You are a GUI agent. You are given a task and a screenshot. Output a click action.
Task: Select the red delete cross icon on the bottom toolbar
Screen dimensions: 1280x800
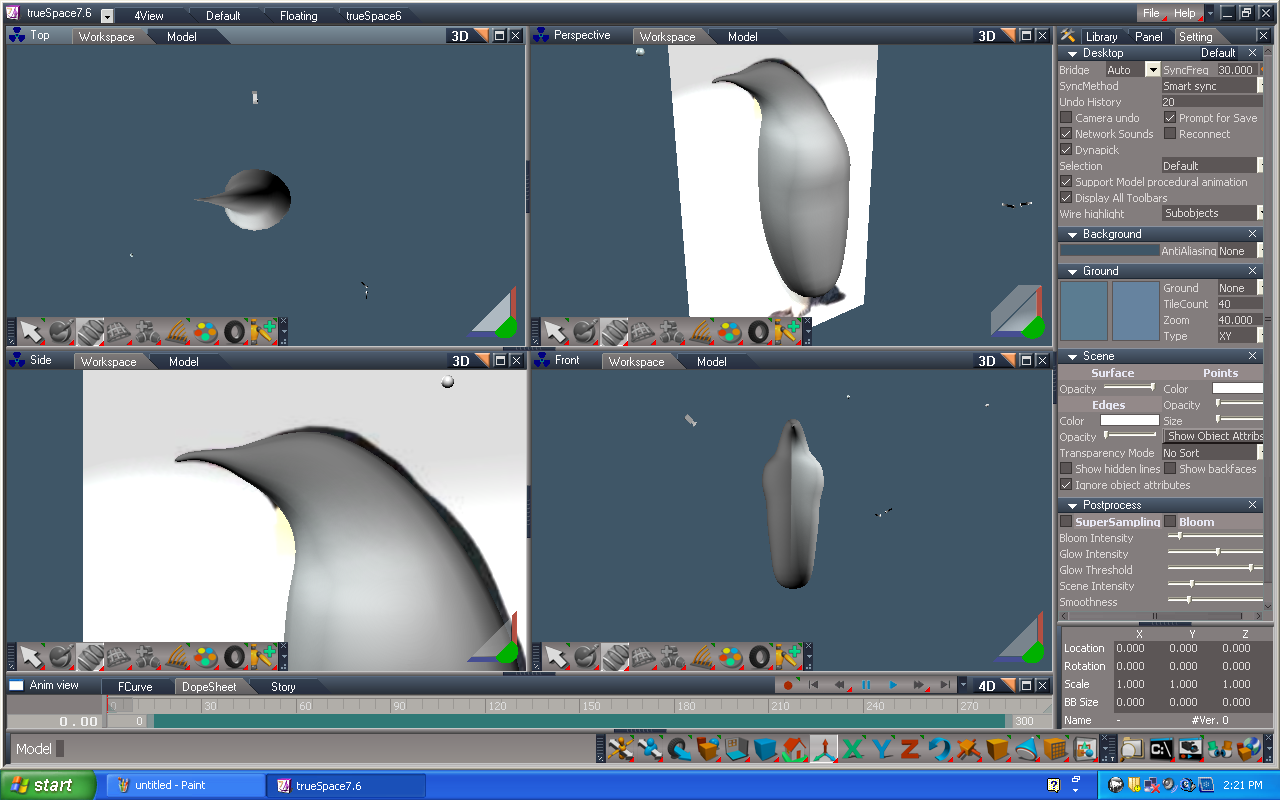(966, 748)
